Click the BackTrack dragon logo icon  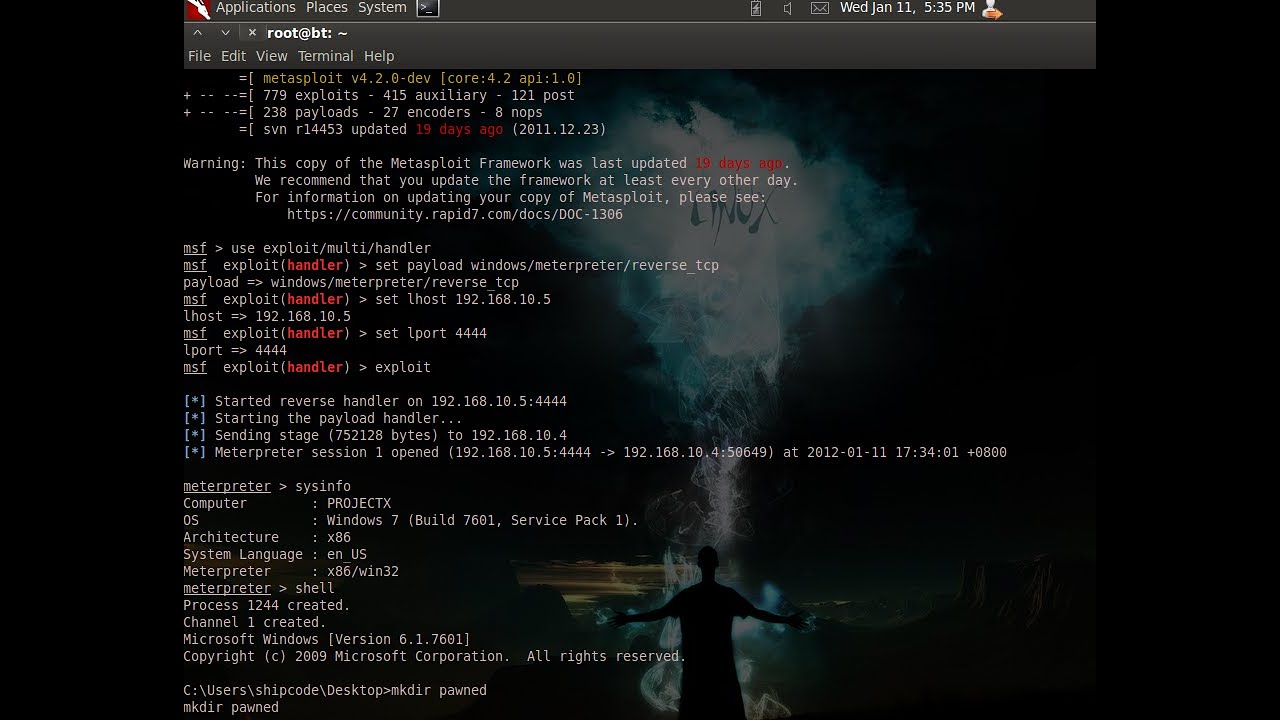[x=199, y=9]
